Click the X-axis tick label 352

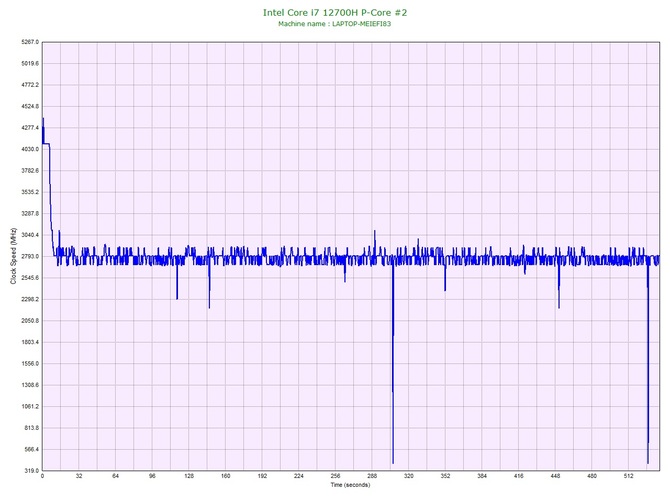point(445,476)
